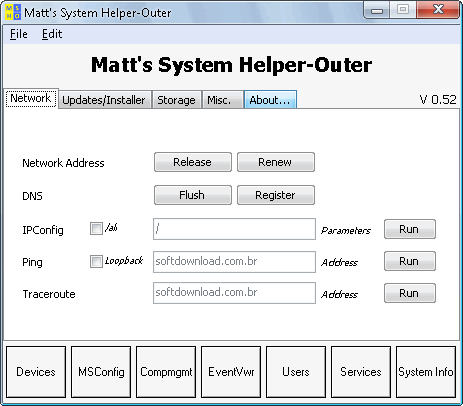Click the Traceroute address input field

(234, 293)
